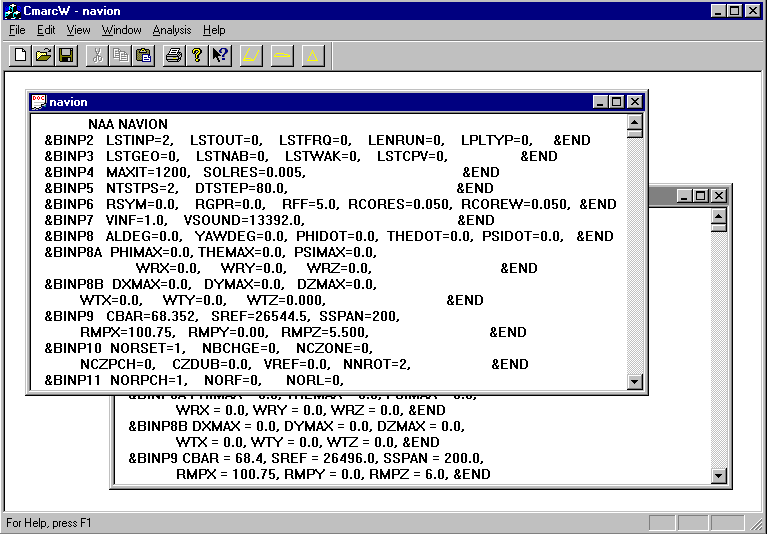Close the background document window
767x534 pixels.
tap(719, 196)
